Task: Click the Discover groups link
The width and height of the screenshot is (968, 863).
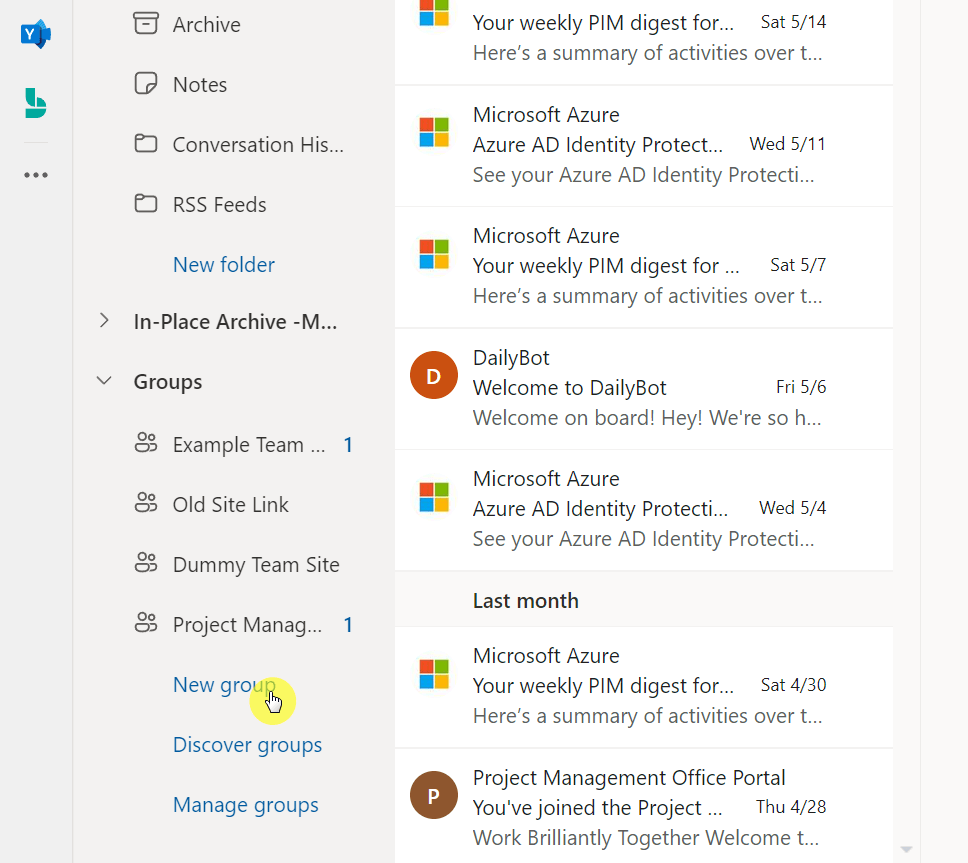Action: point(247,744)
